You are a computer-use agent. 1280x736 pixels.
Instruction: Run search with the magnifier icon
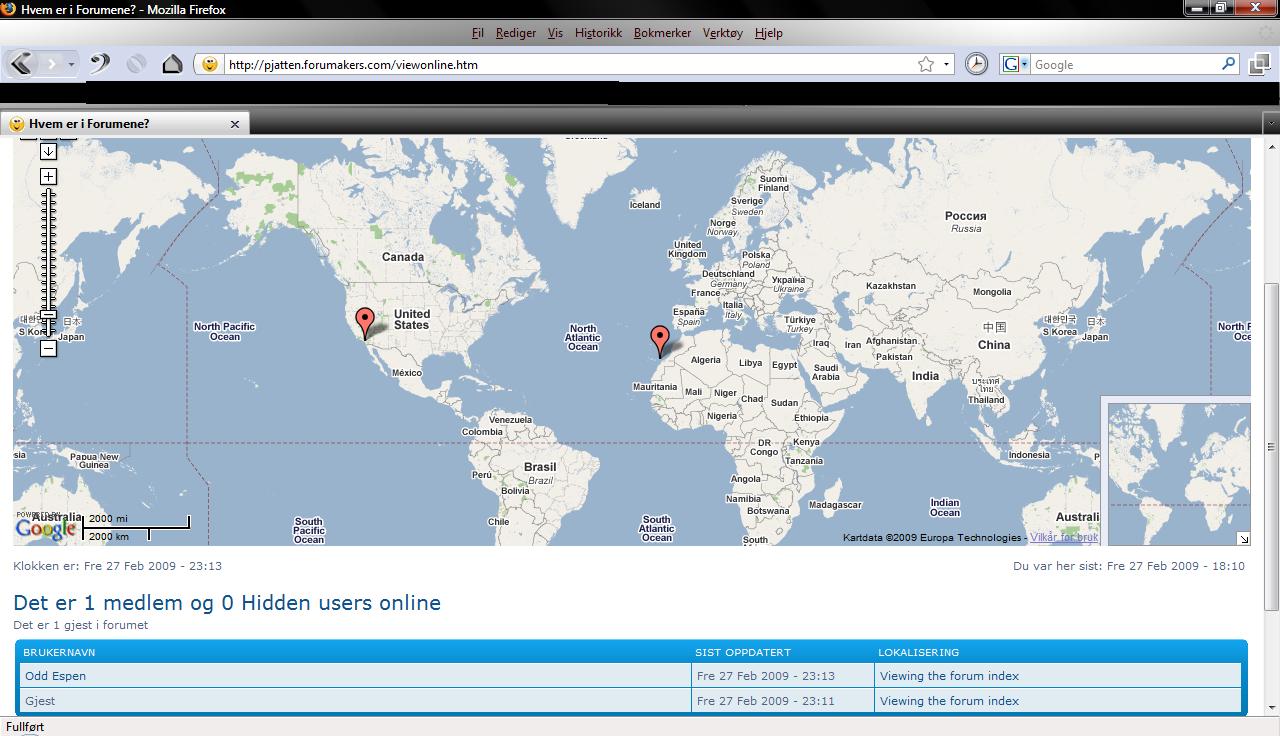point(1229,64)
